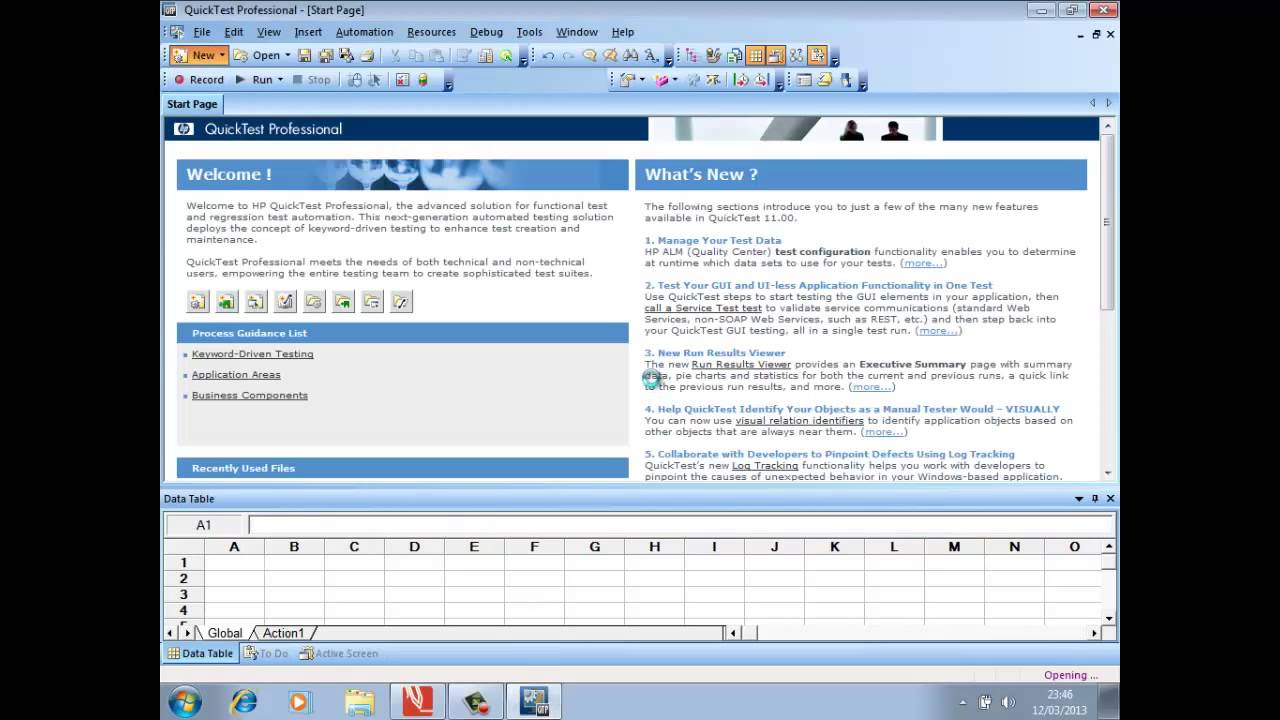The width and height of the screenshot is (1280, 720).
Task: Select the Global sheet tab
Action: point(224,633)
